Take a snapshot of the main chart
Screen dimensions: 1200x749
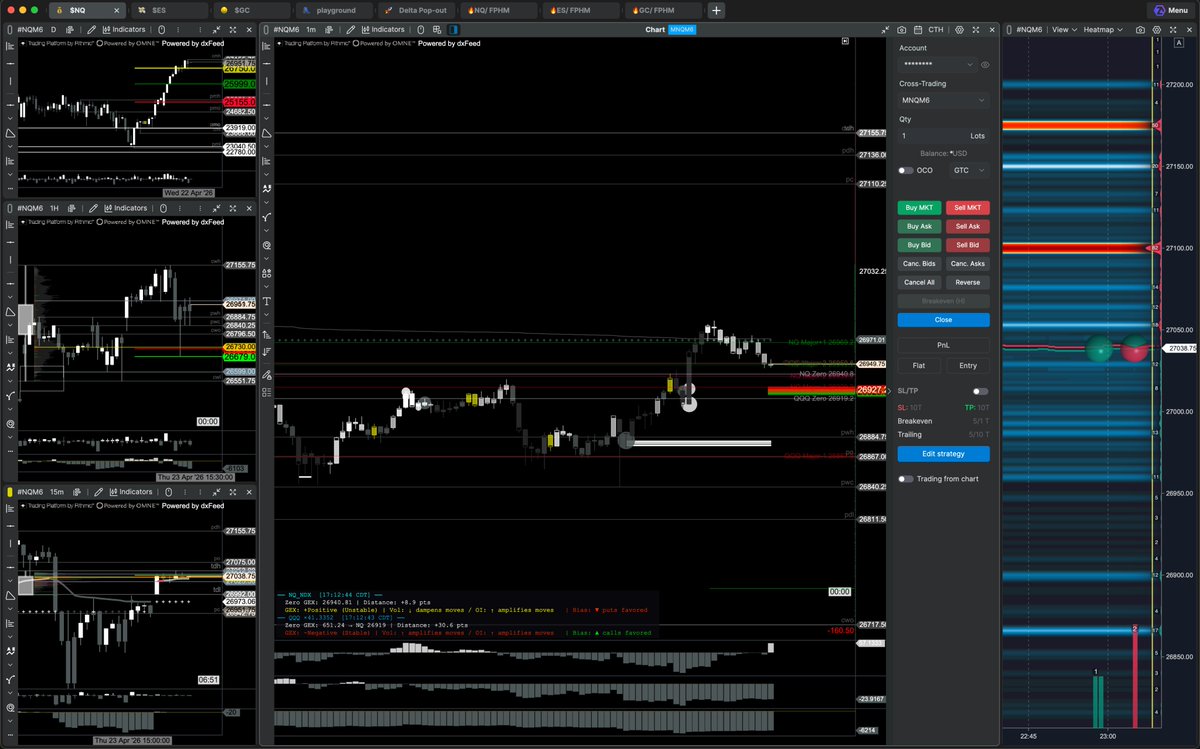tap(902, 30)
